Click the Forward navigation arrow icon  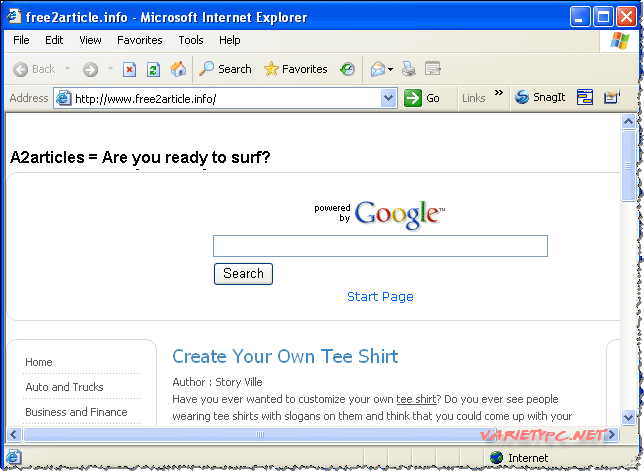tap(90, 69)
